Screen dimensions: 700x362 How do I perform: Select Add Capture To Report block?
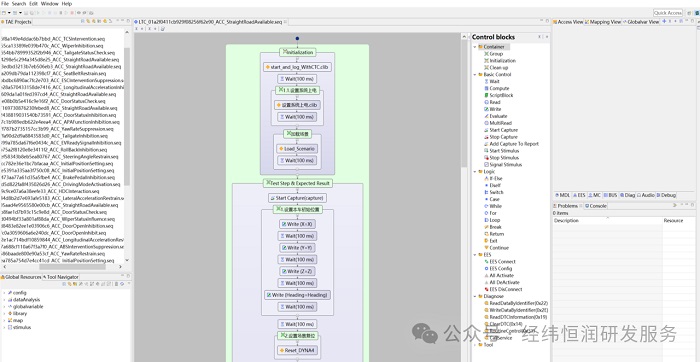point(514,144)
